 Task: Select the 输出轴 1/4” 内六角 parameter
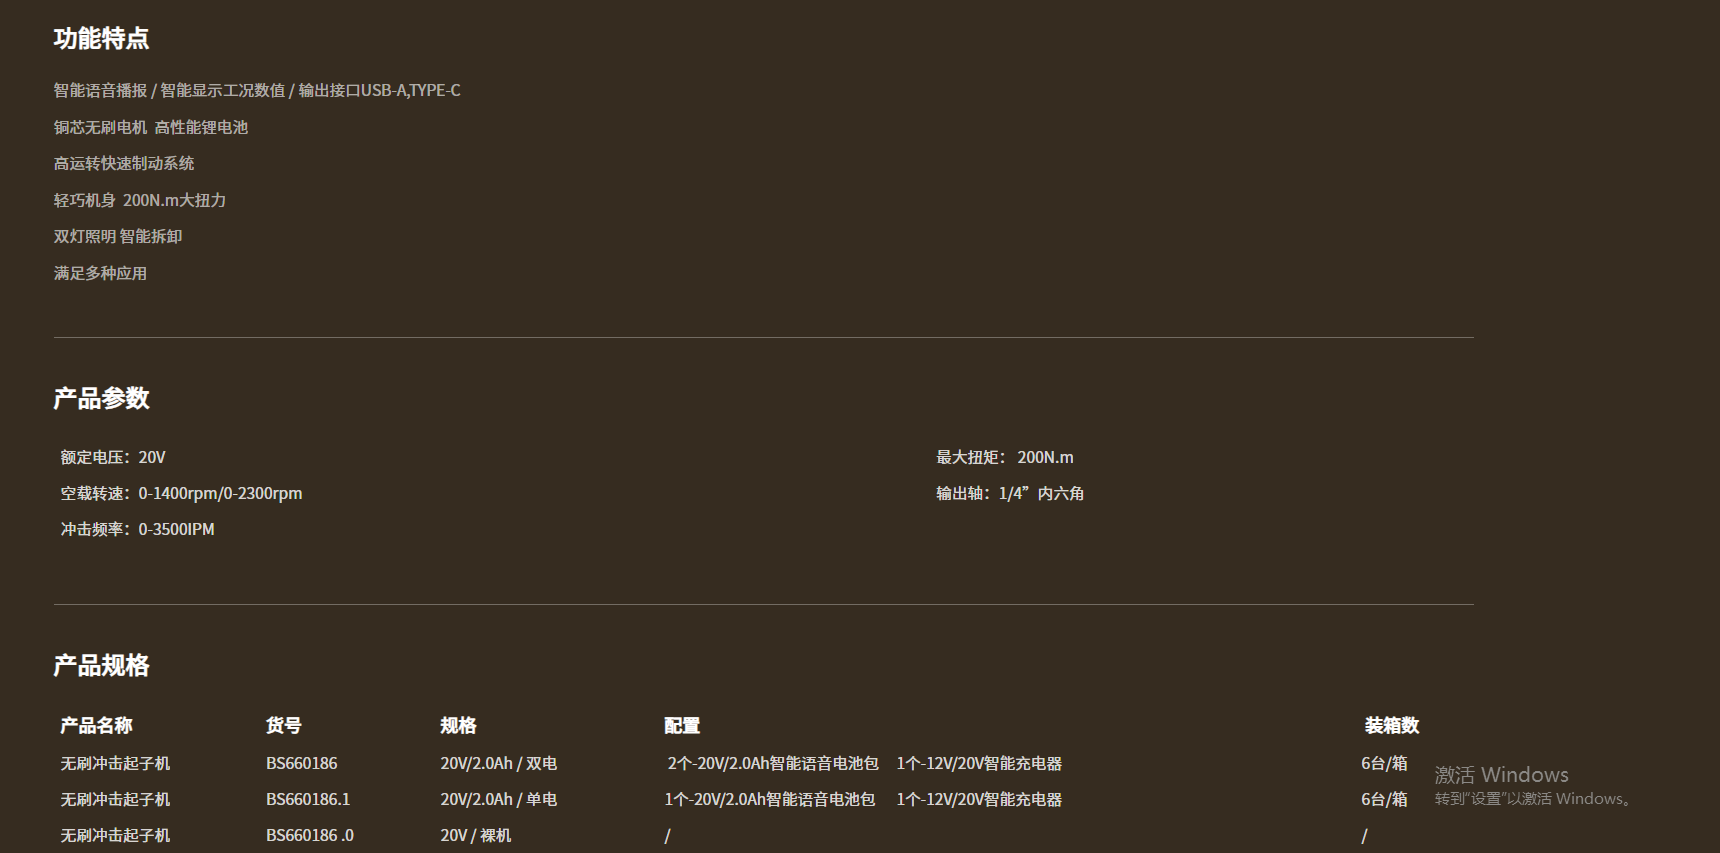pos(1009,493)
